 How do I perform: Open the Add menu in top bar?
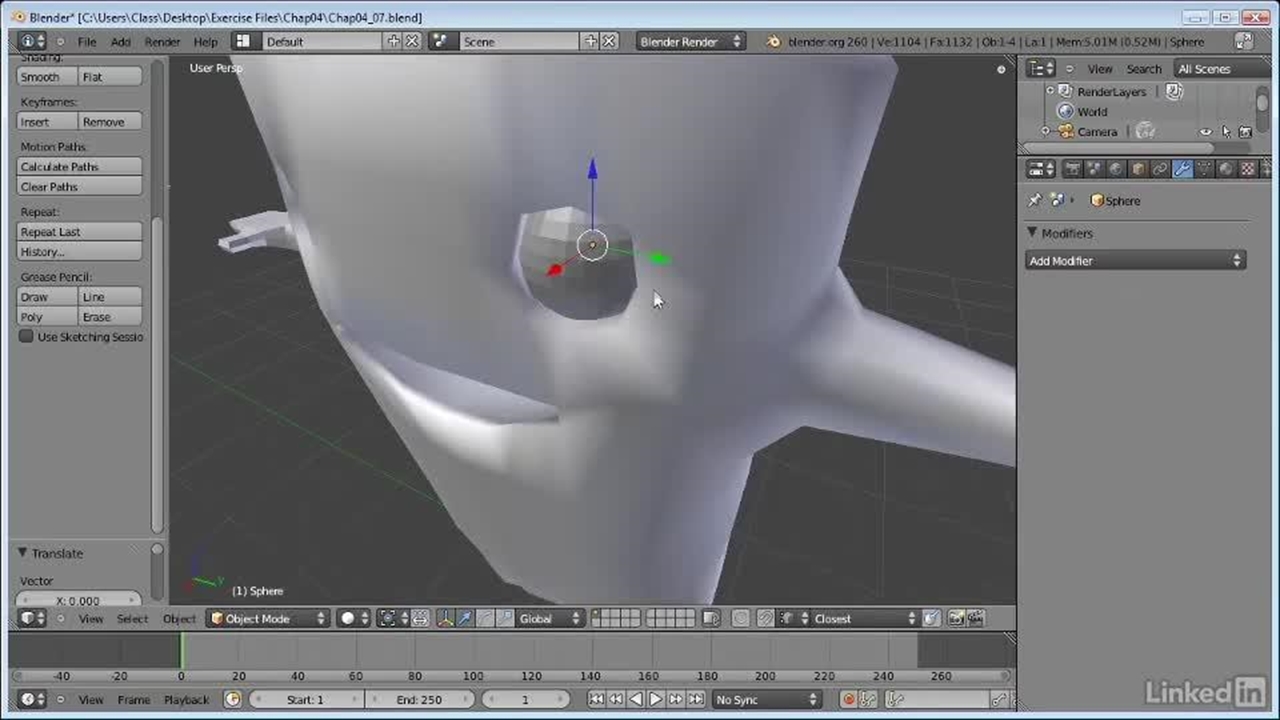120,42
